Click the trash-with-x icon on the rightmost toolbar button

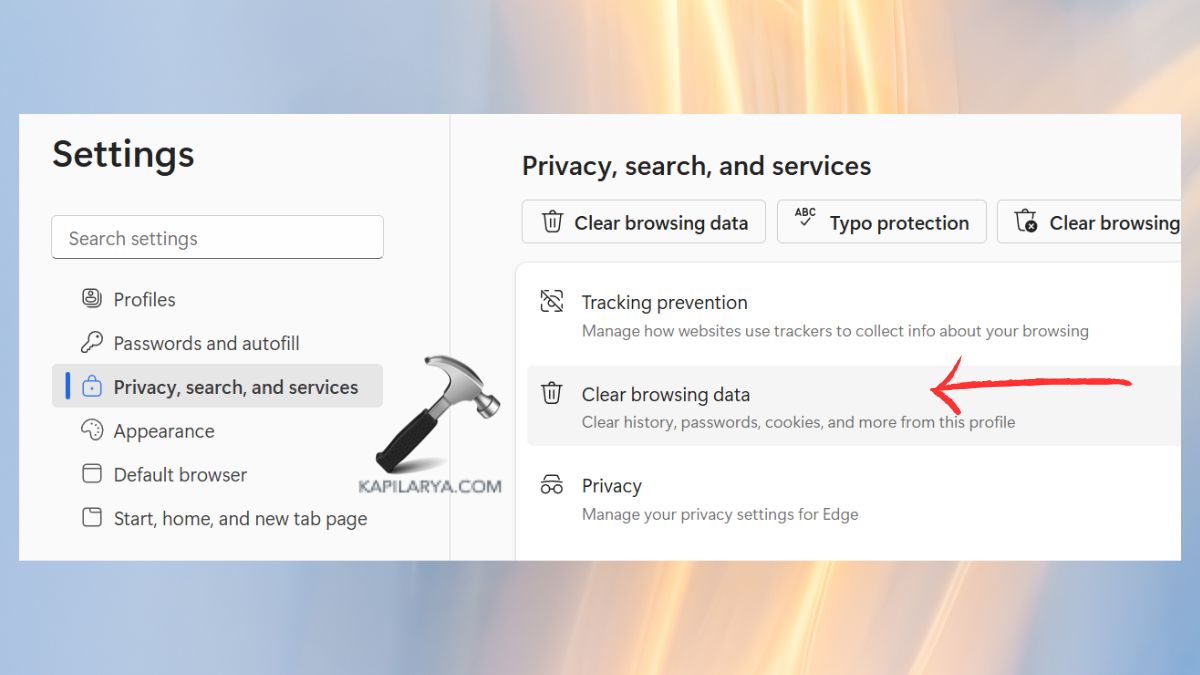pos(1027,221)
